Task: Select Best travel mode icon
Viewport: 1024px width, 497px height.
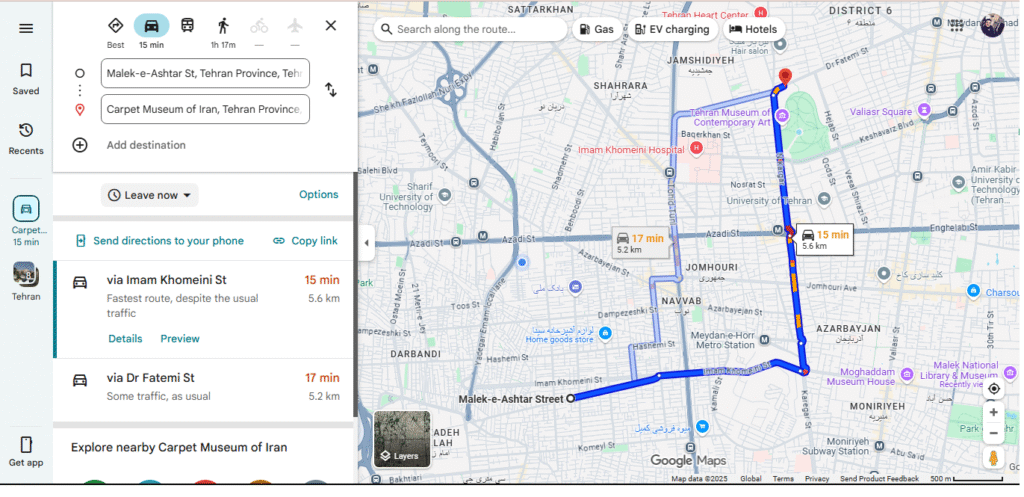Action: [116, 26]
